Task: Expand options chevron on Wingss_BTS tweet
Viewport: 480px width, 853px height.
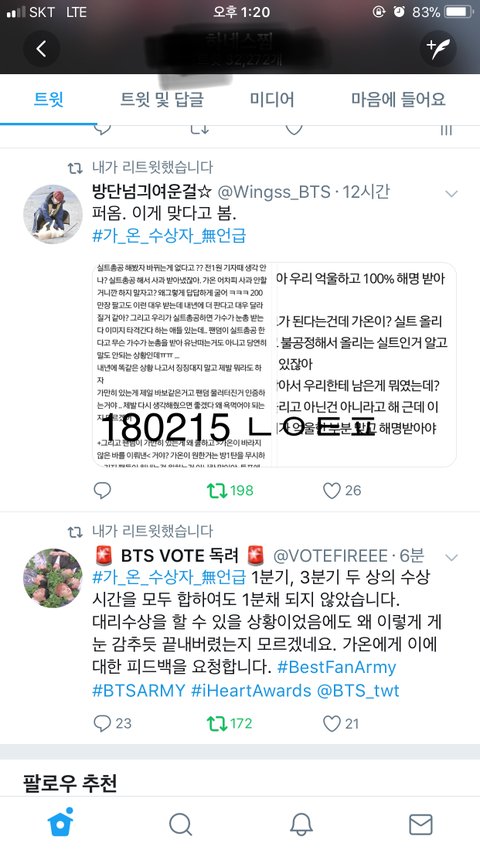Action: [x=451, y=193]
